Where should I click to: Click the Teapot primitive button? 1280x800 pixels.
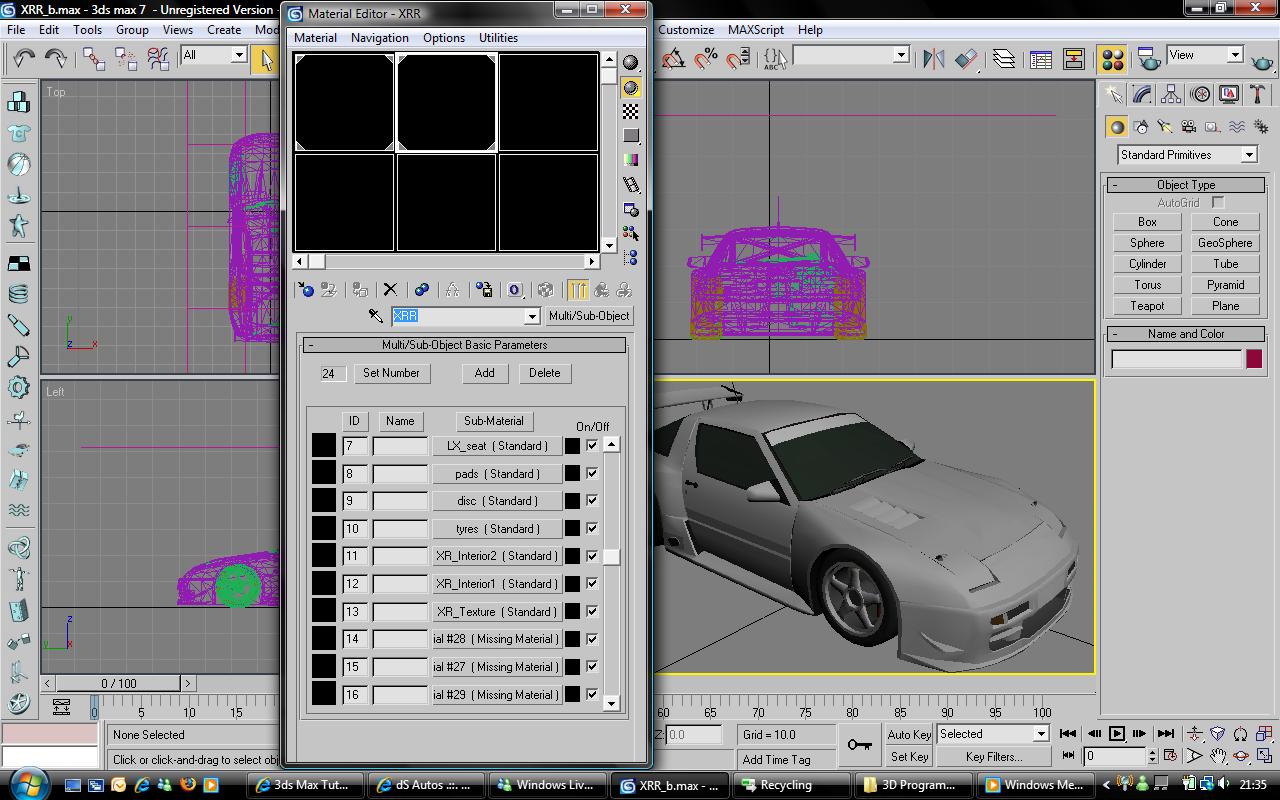click(1147, 306)
